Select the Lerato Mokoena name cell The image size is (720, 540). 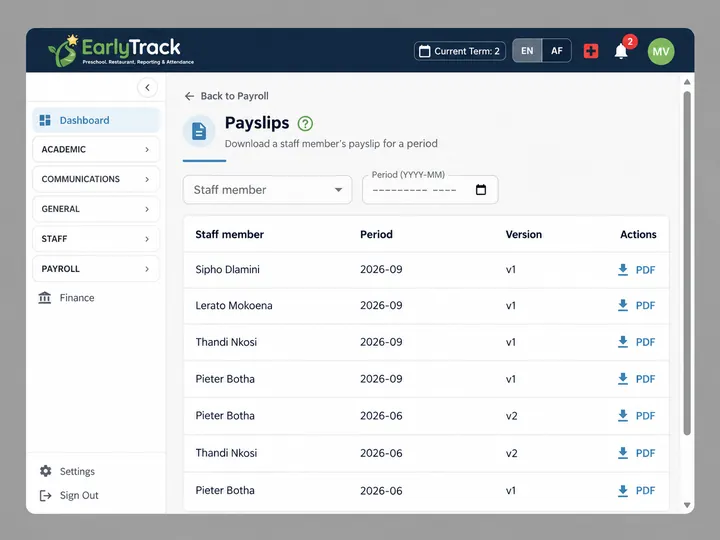(x=234, y=306)
